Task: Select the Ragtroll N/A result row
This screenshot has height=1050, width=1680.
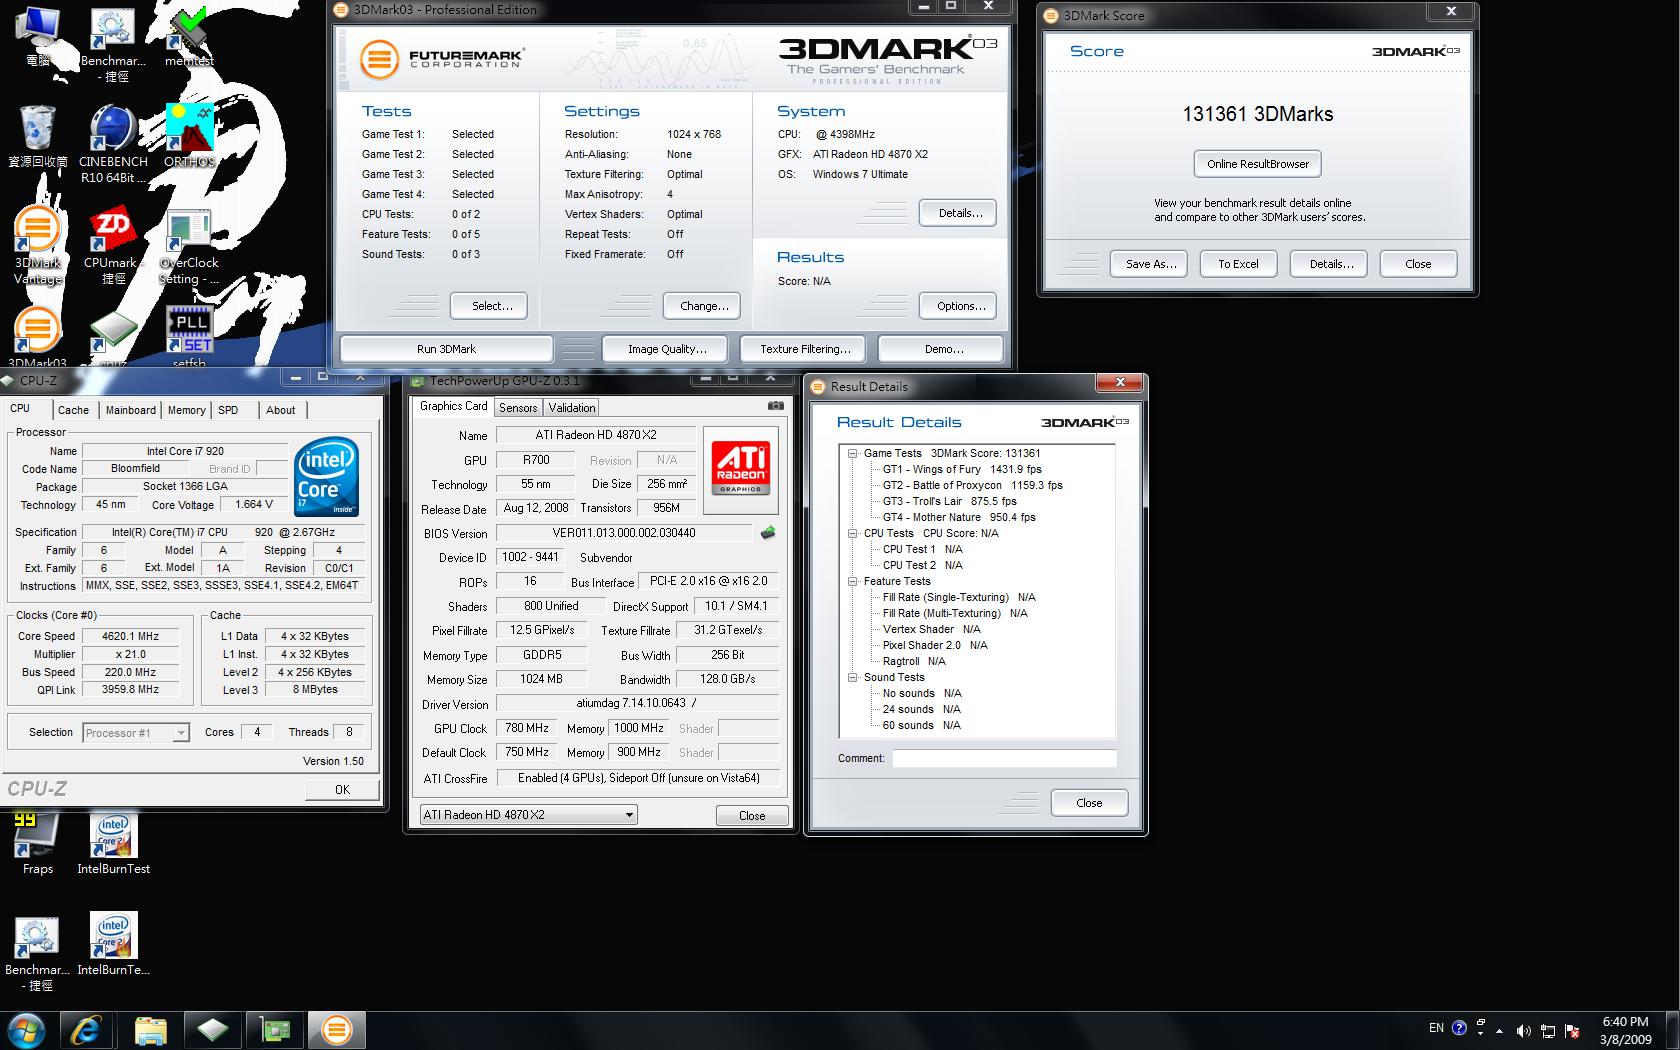Action: 914,661
